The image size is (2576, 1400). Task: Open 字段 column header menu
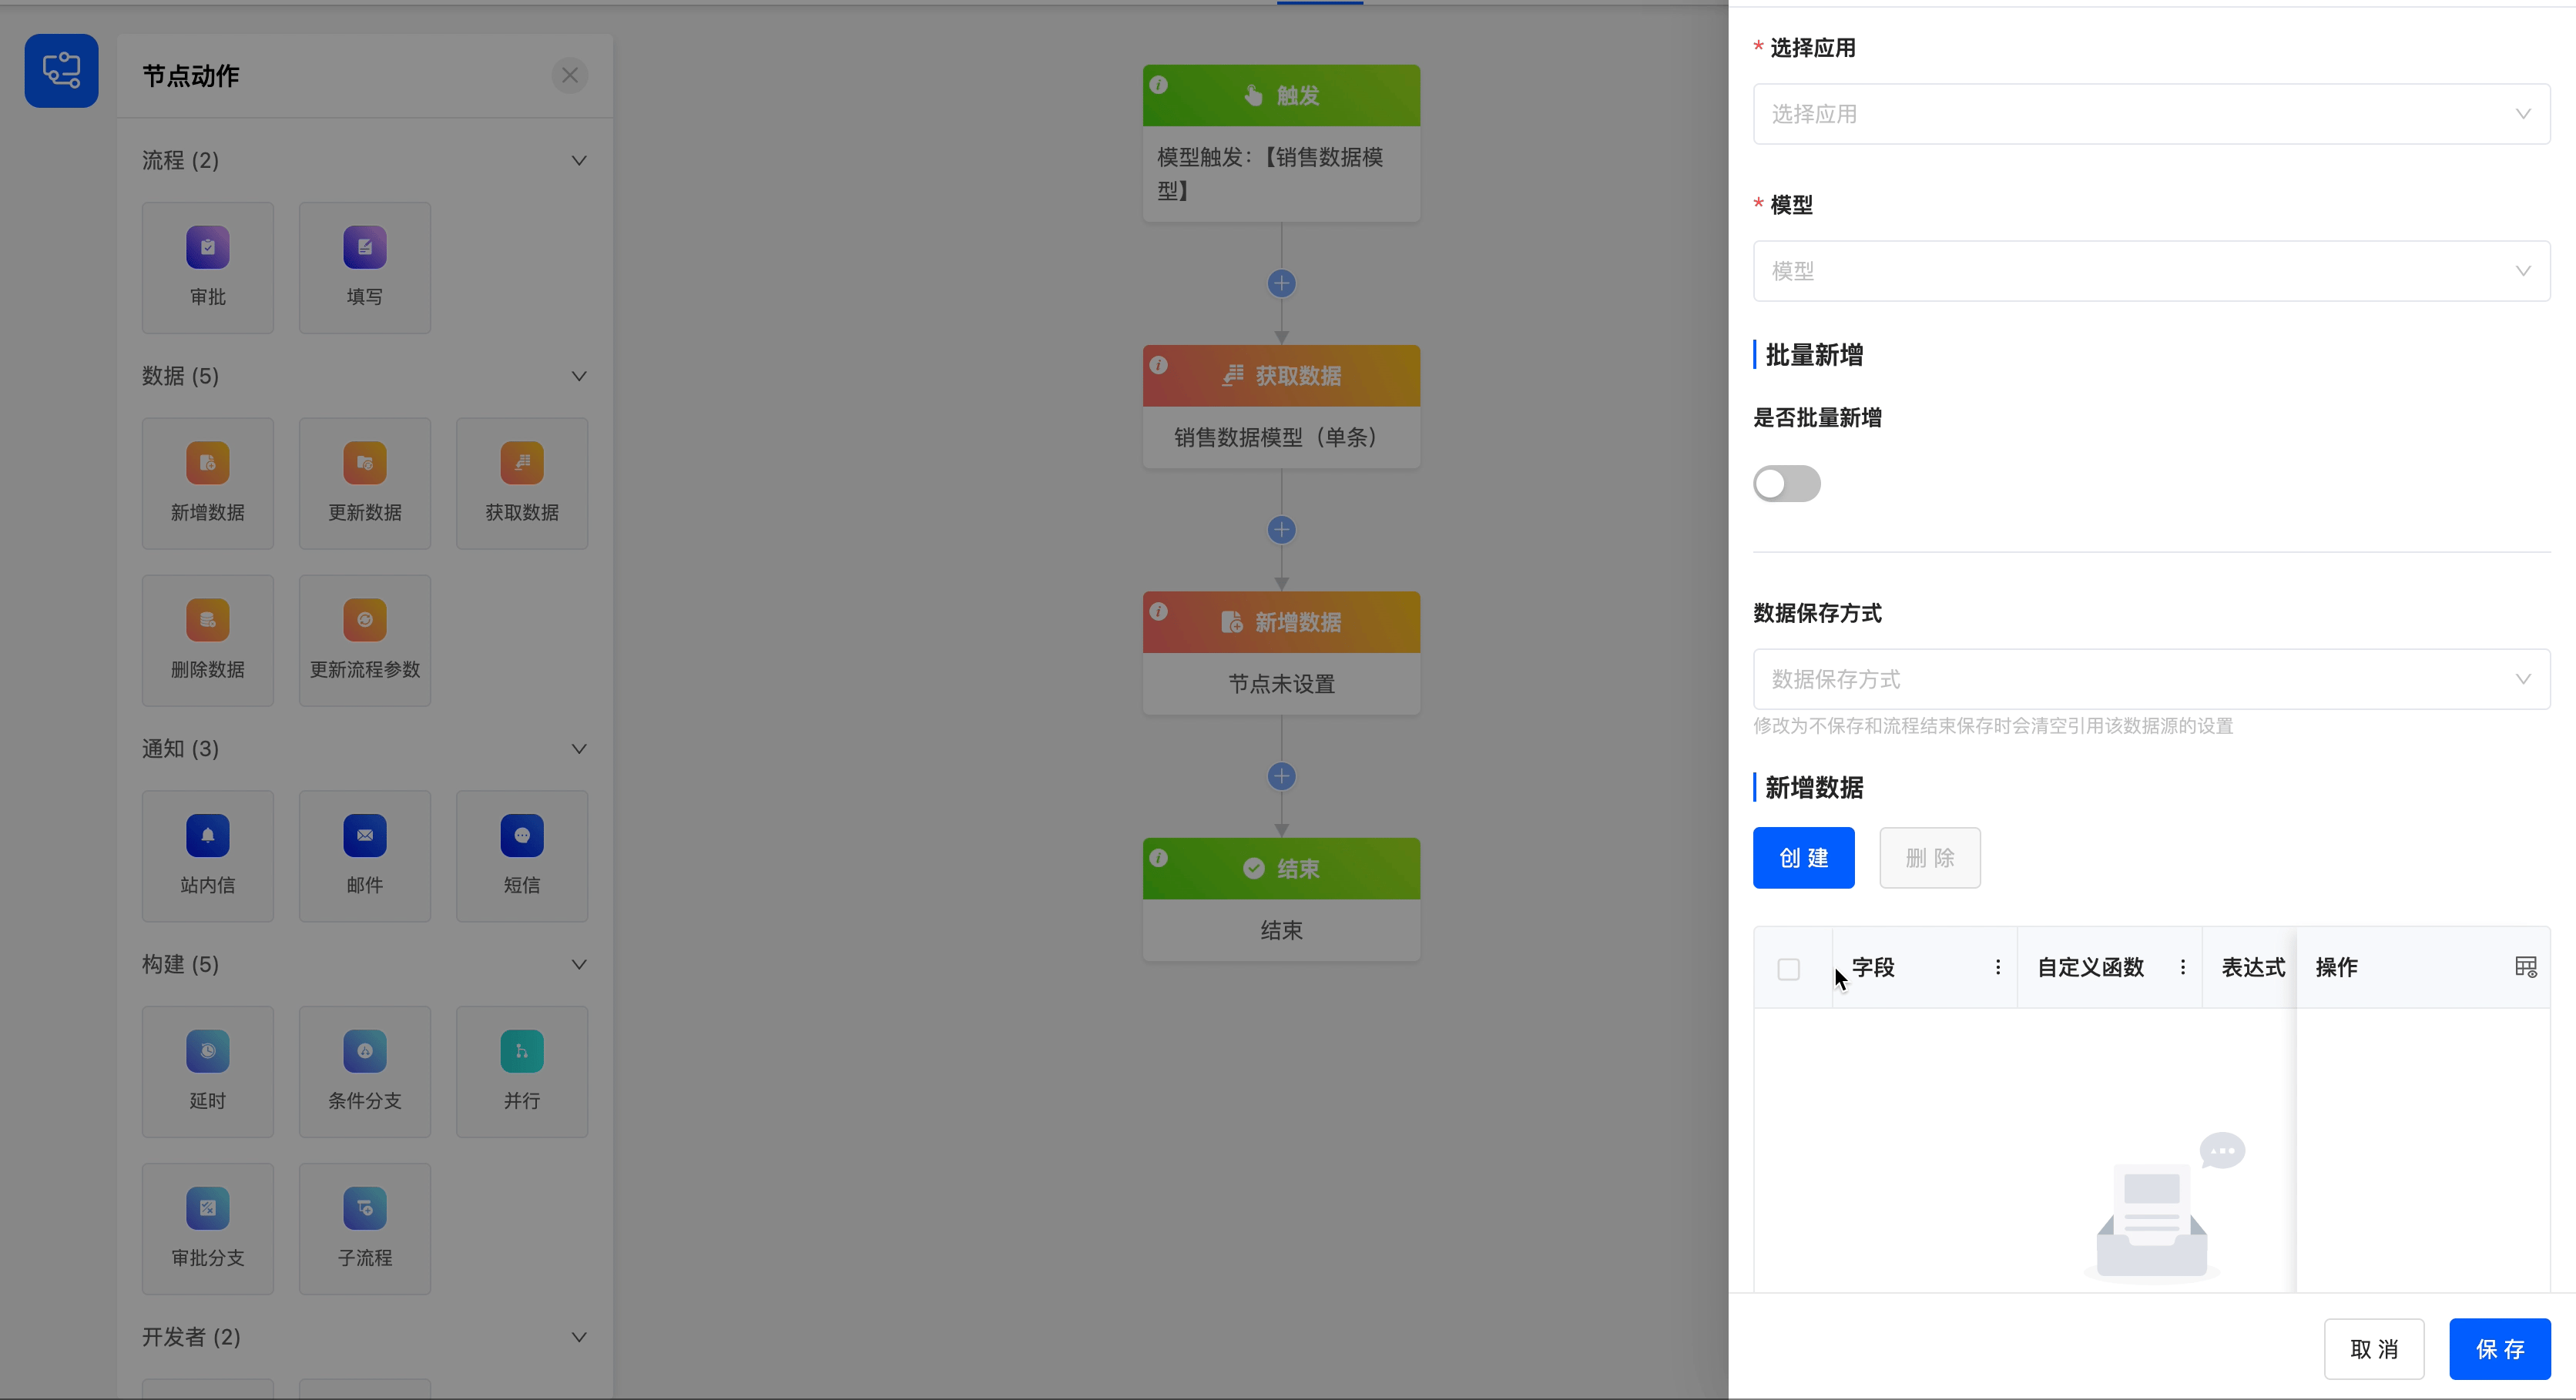click(1997, 967)
